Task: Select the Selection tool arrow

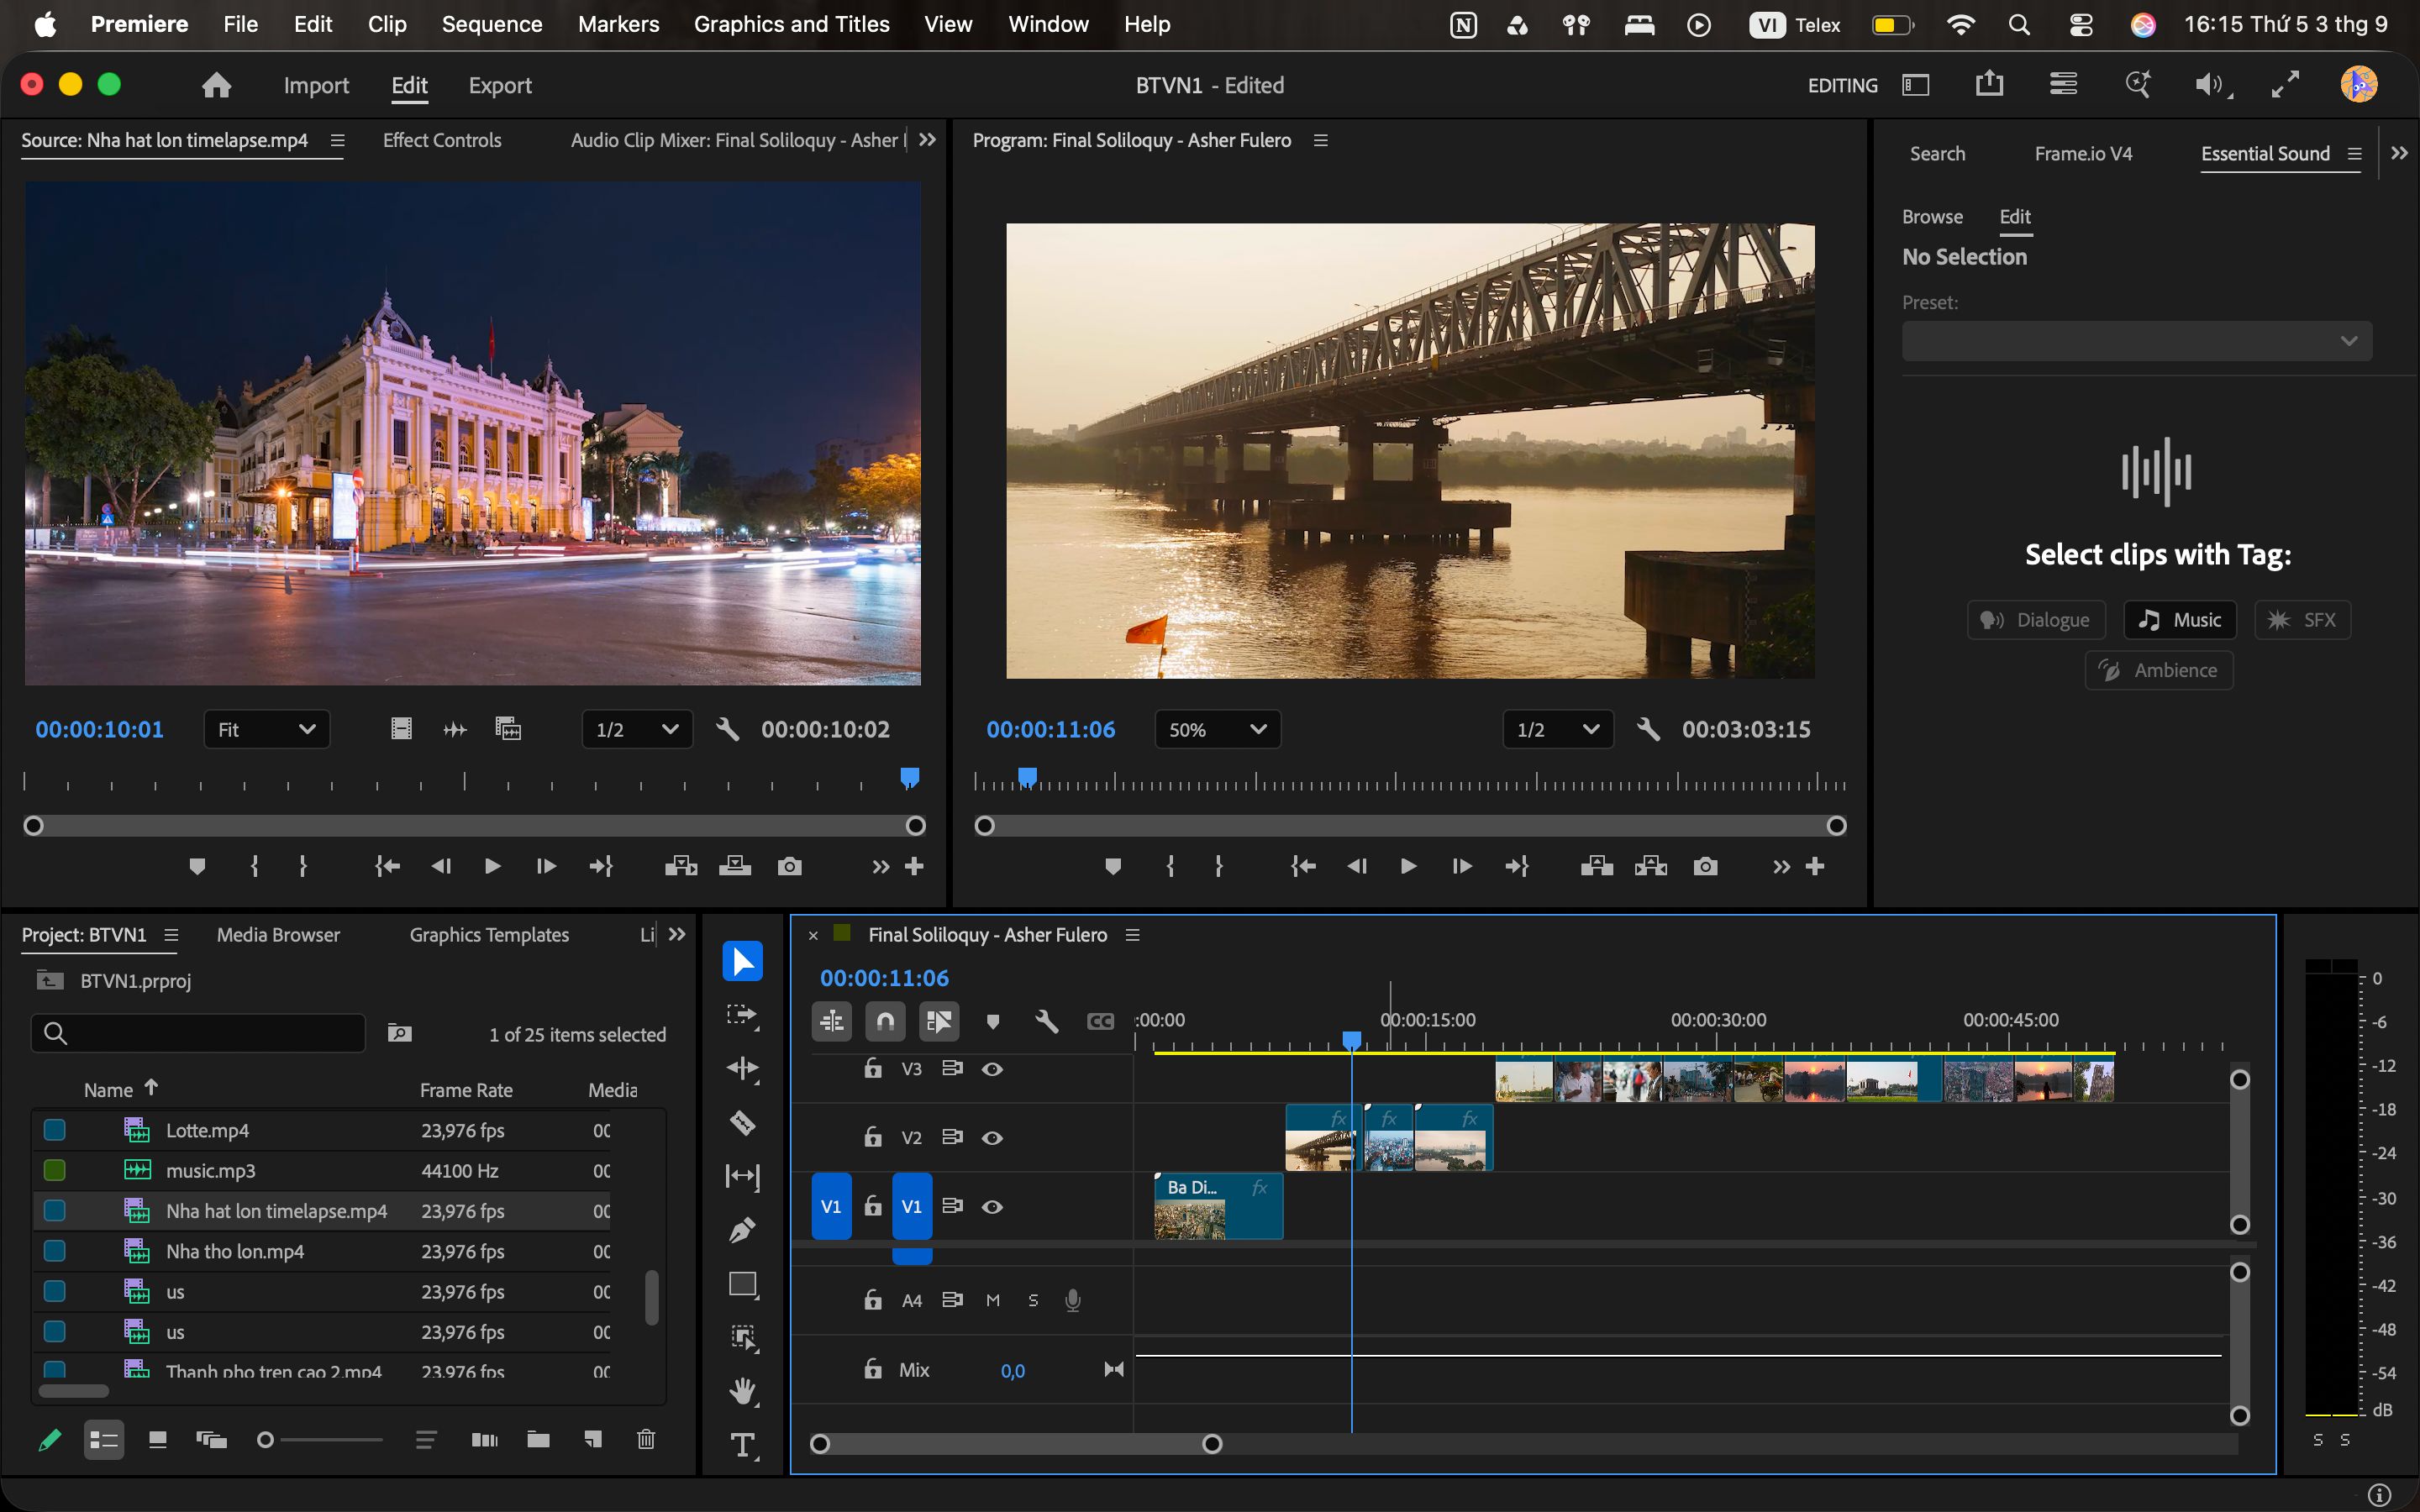Action: click(742, 961)
